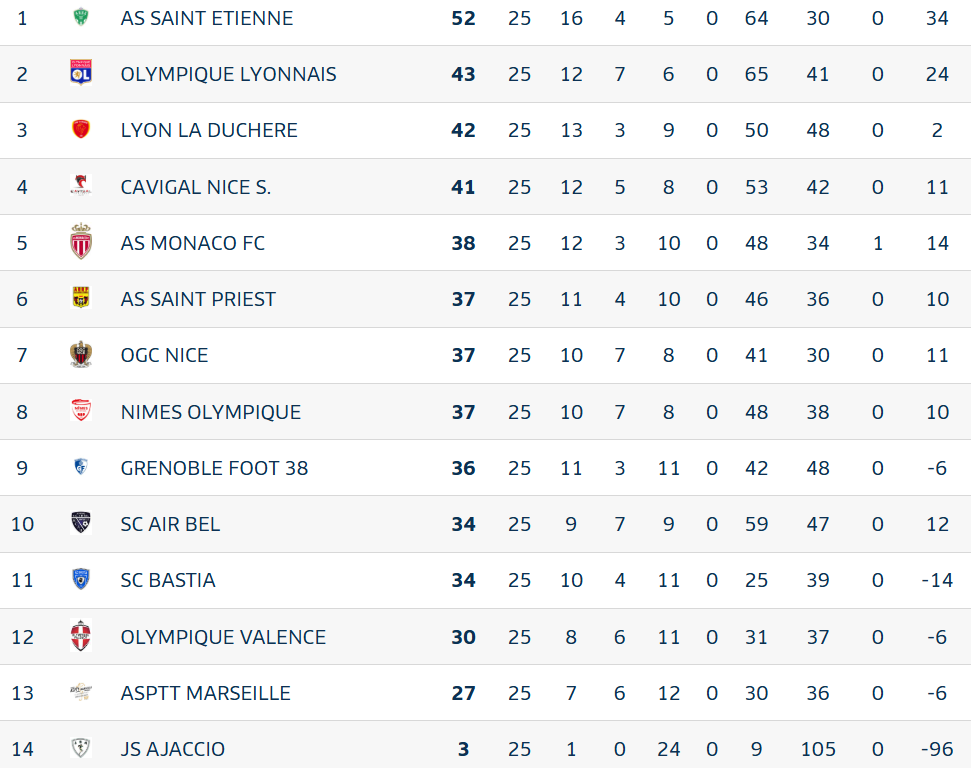Click the Olympique Lyonnais team logo
Image resolution: width=972 pixels, height=768 pixels.
click(81, 73)
